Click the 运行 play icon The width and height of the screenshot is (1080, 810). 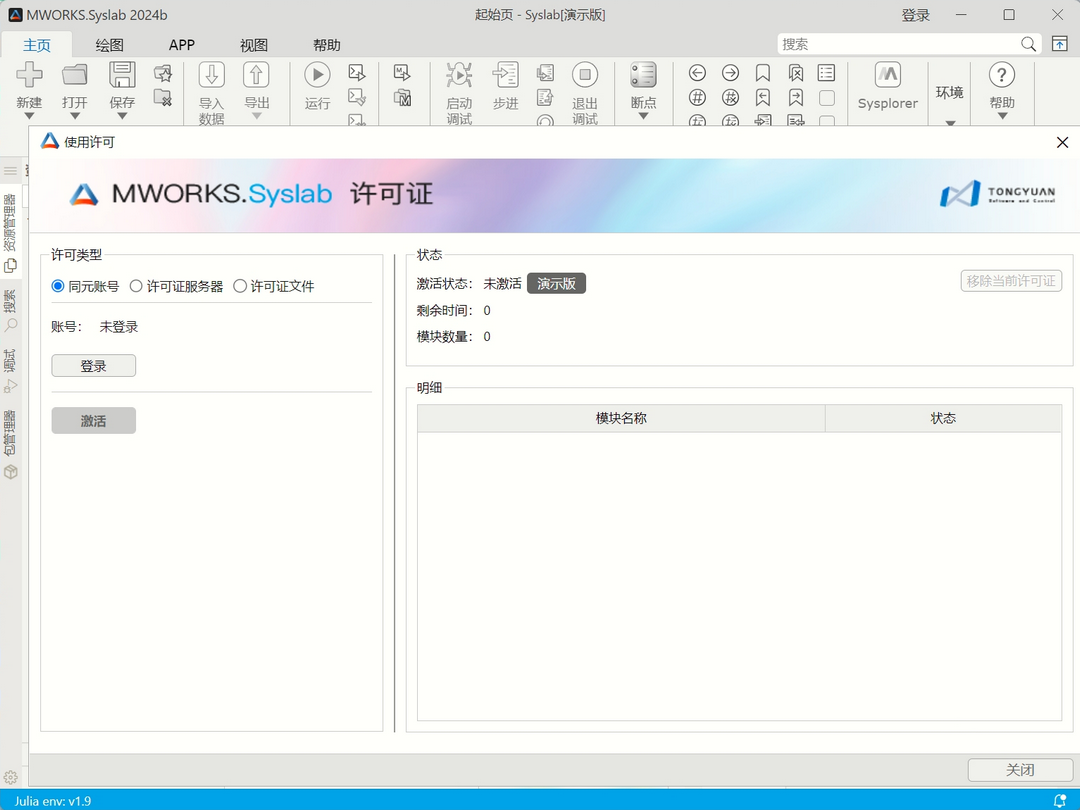(x=318, y=74)
